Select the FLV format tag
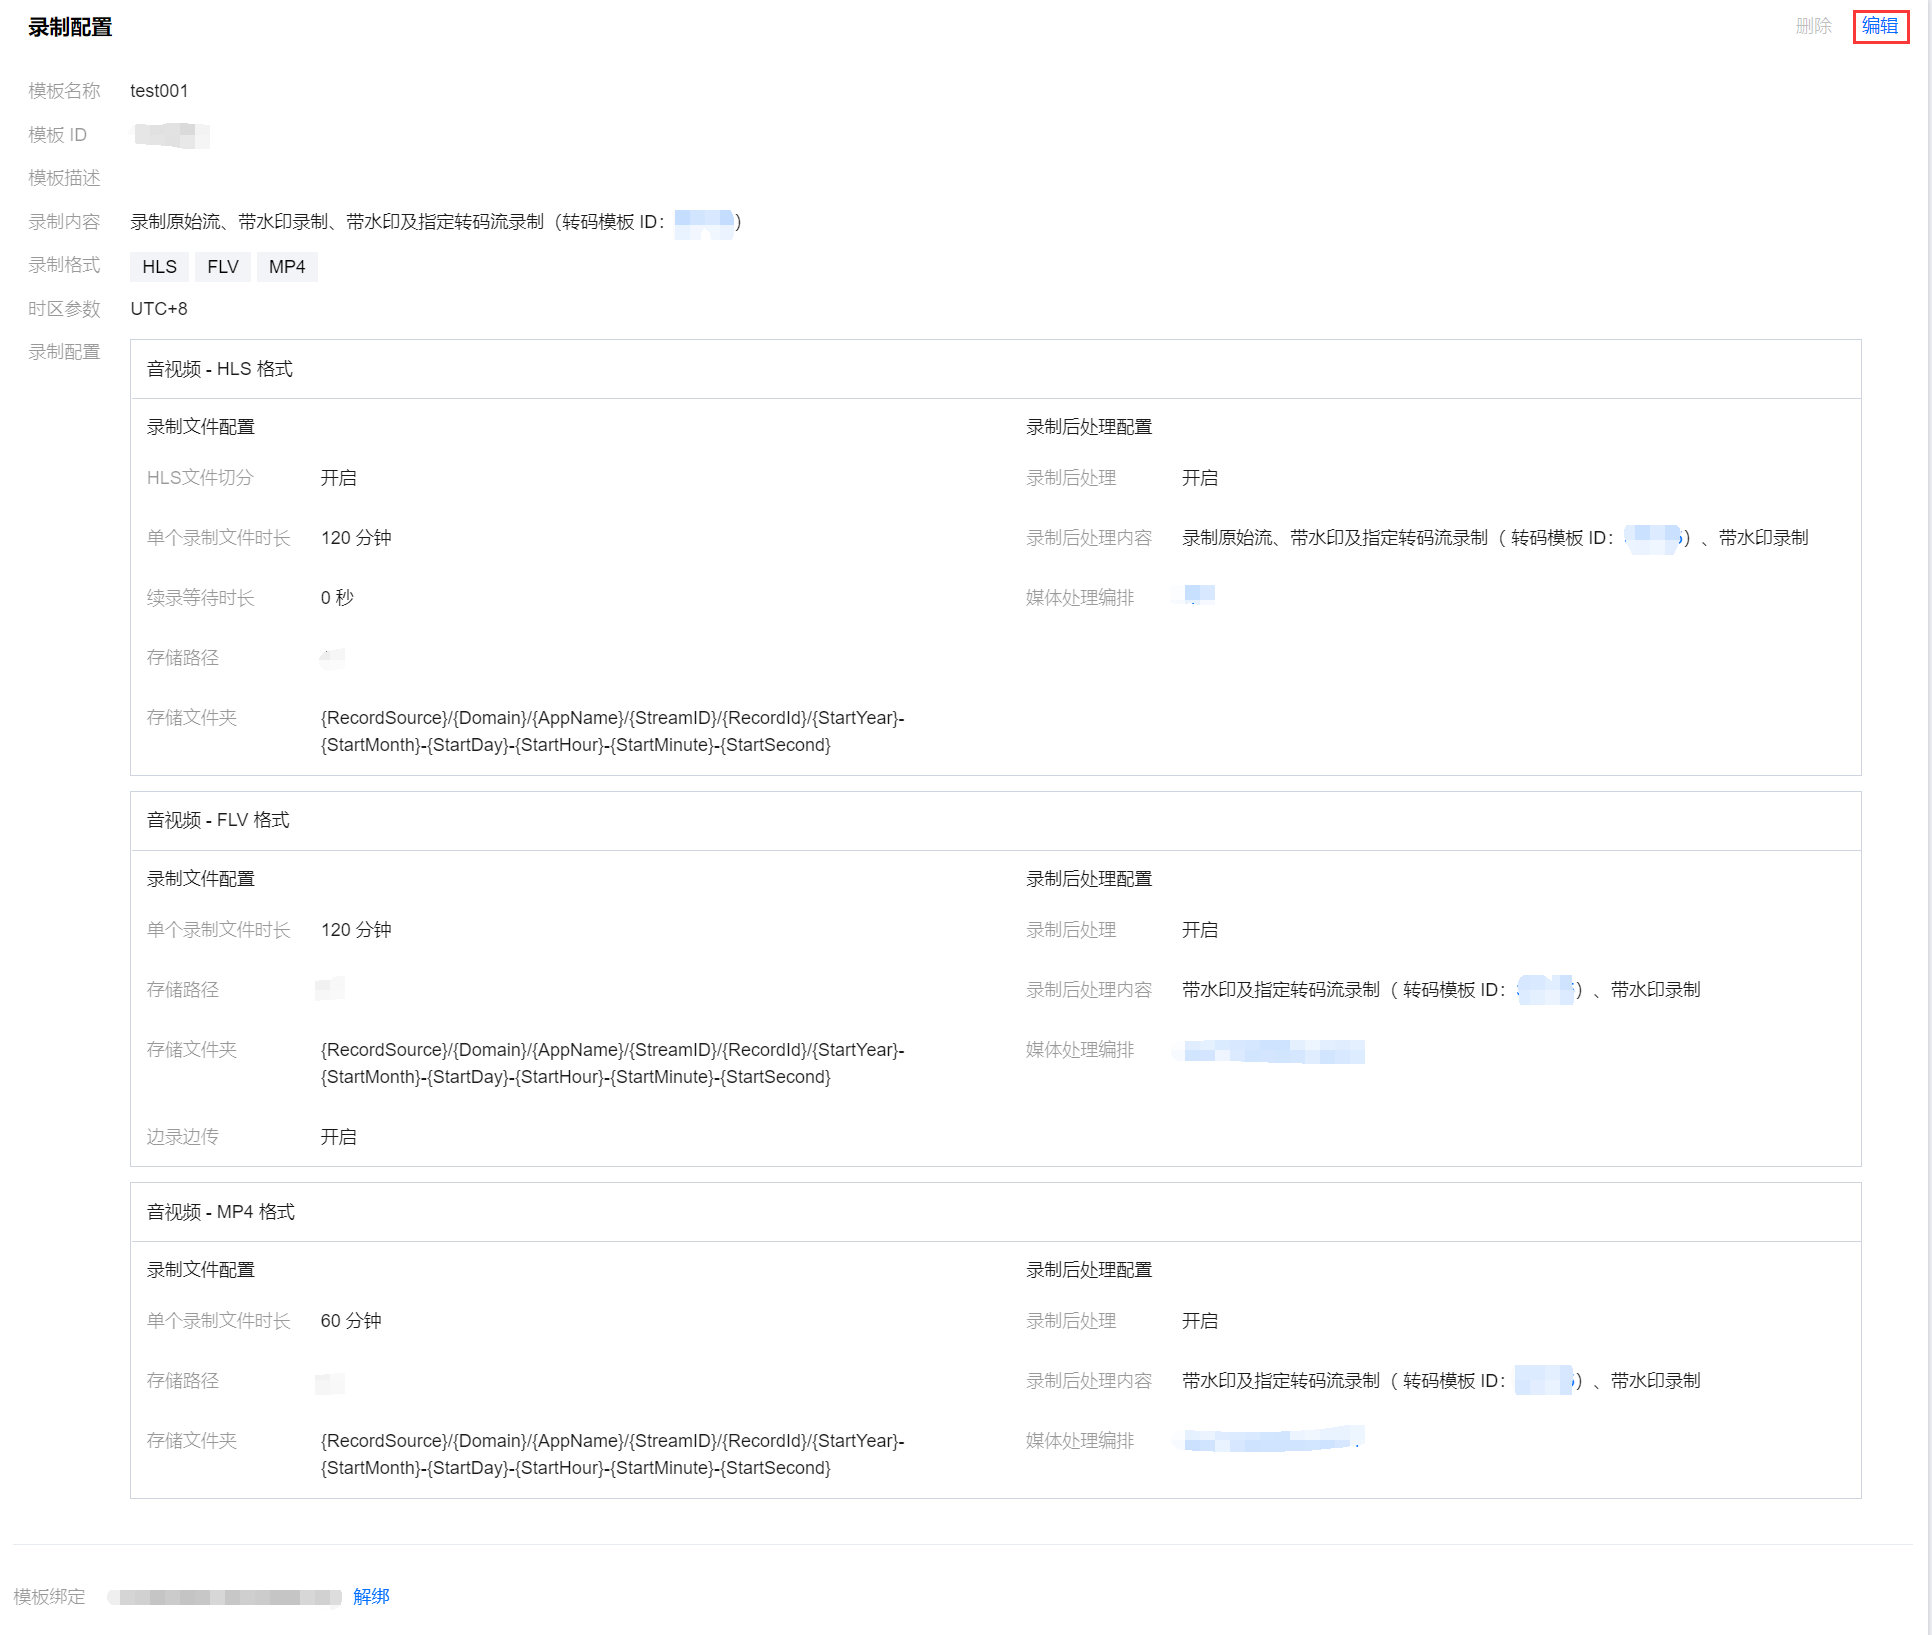The width and height of the screenshot is (1932, 1635). click(x=222, y=267)
